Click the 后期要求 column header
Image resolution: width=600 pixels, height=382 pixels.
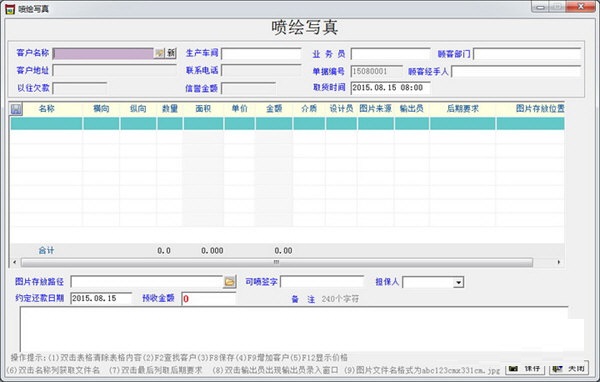pos(463,109)
